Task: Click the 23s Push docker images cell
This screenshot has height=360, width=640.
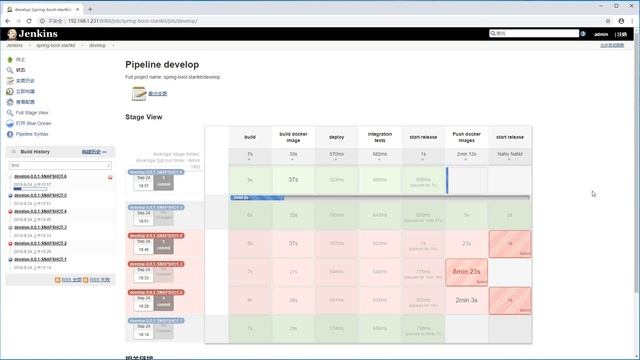Action: [467, 243]
